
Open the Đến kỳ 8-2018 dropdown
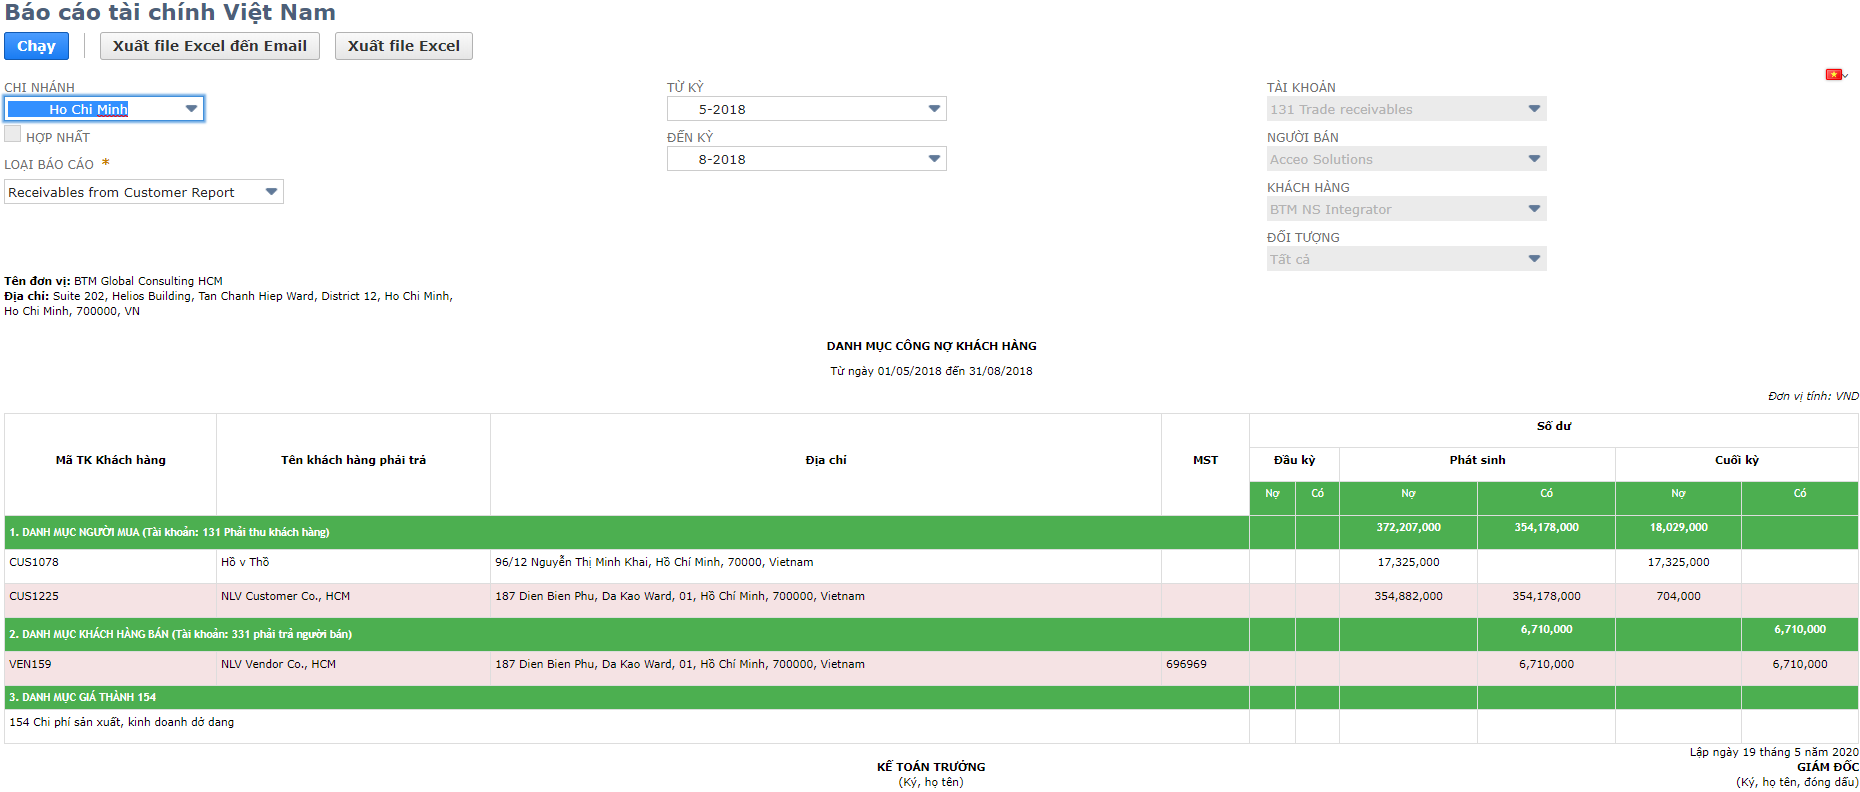click(x=806, y=159)
